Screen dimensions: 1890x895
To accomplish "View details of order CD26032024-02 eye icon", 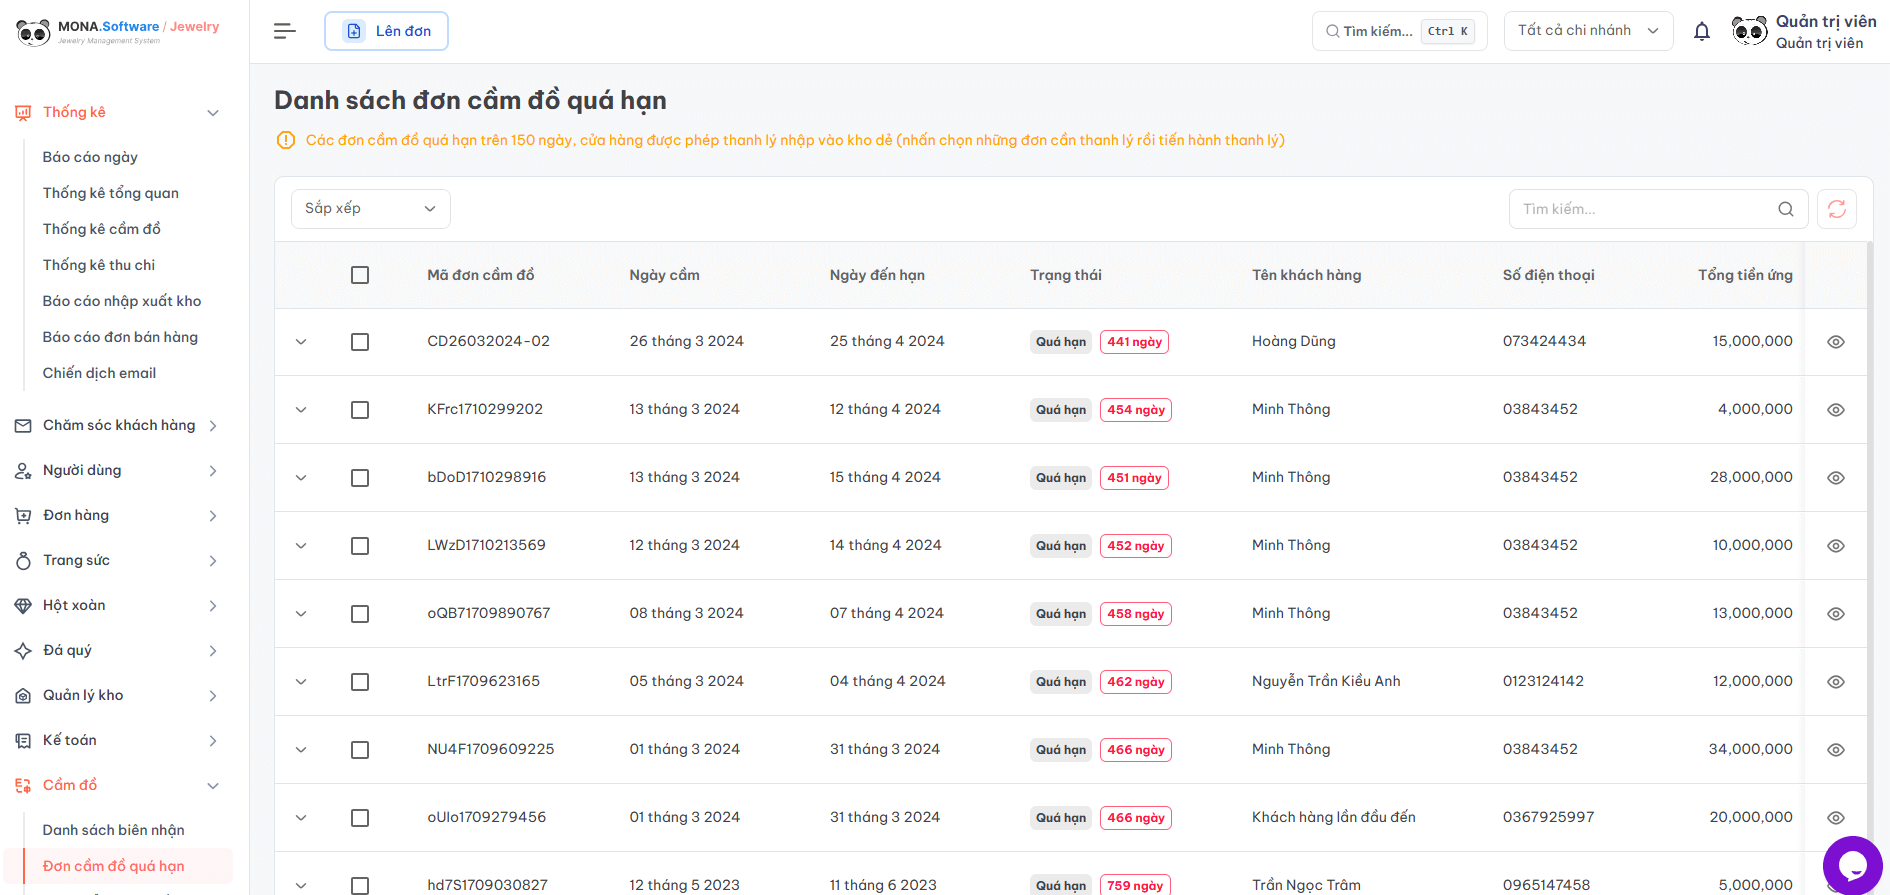I will (x=1836, y=342).
